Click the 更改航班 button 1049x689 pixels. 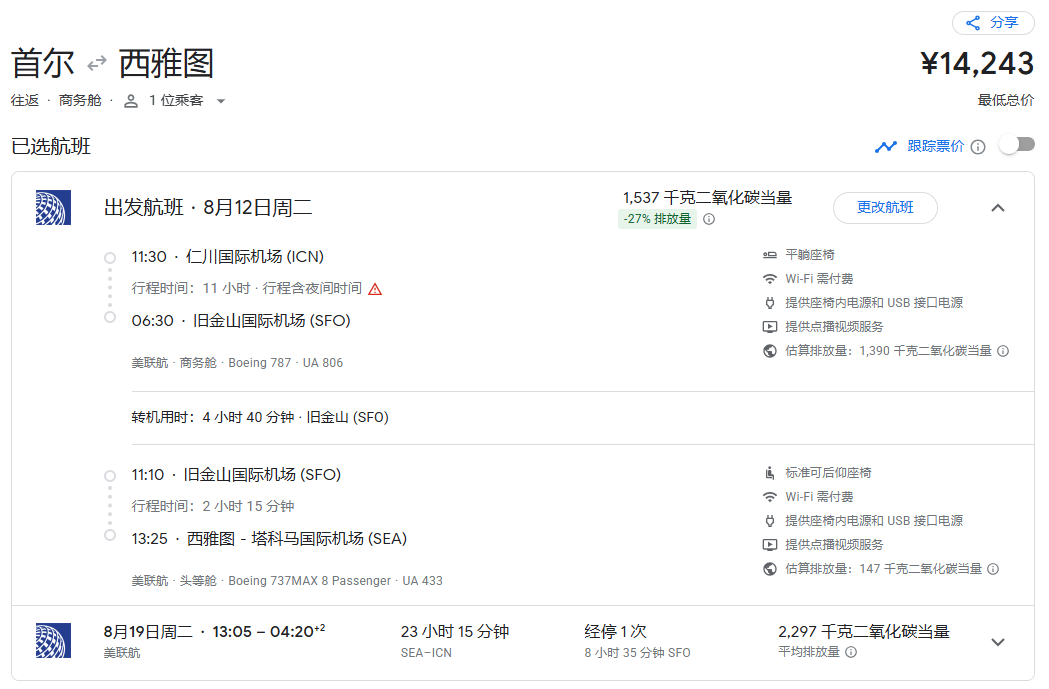[885, 207]
